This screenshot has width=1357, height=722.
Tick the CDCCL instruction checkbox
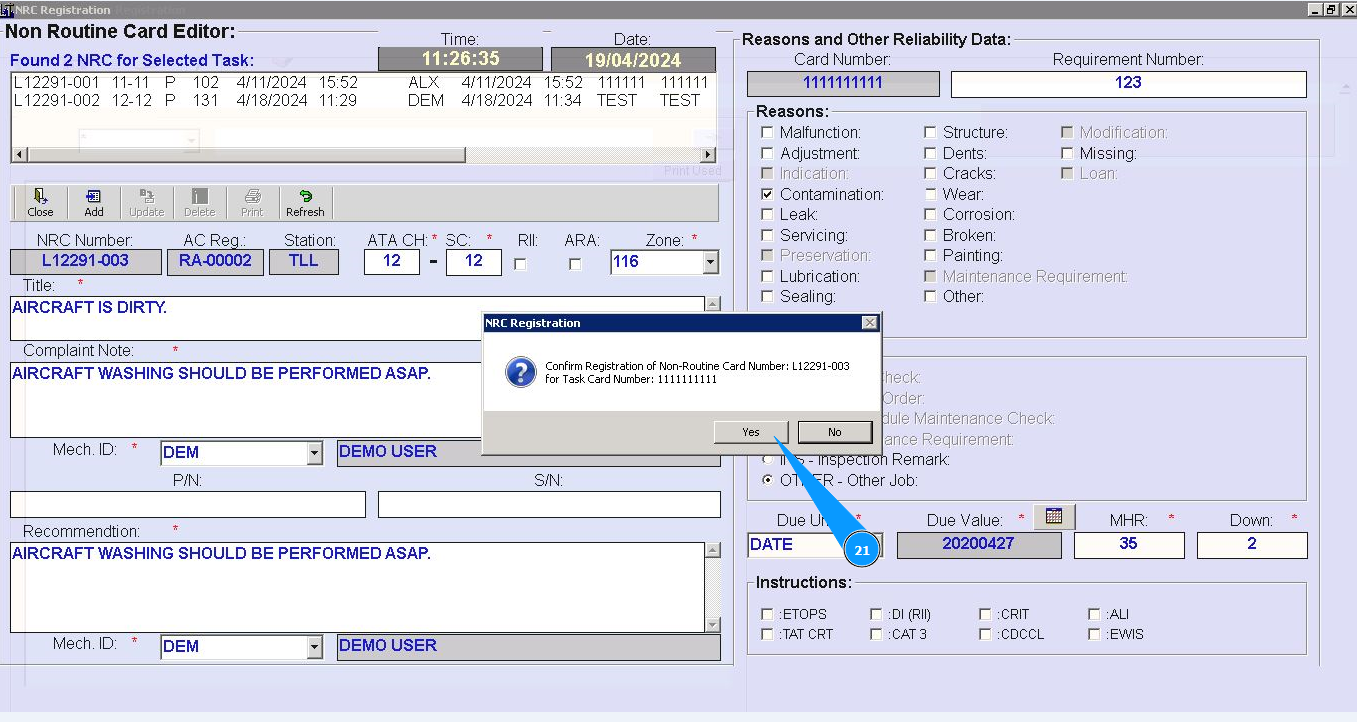coord(986,634)
